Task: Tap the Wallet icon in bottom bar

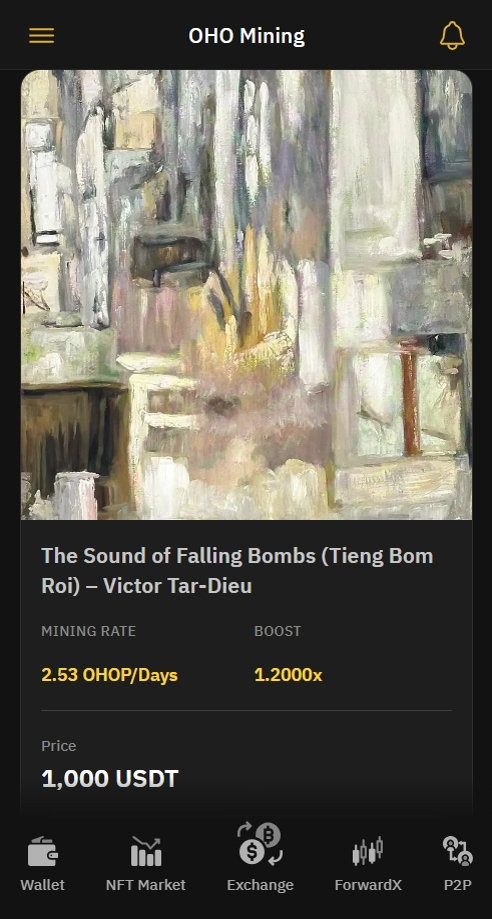Action: click(43, 852)
